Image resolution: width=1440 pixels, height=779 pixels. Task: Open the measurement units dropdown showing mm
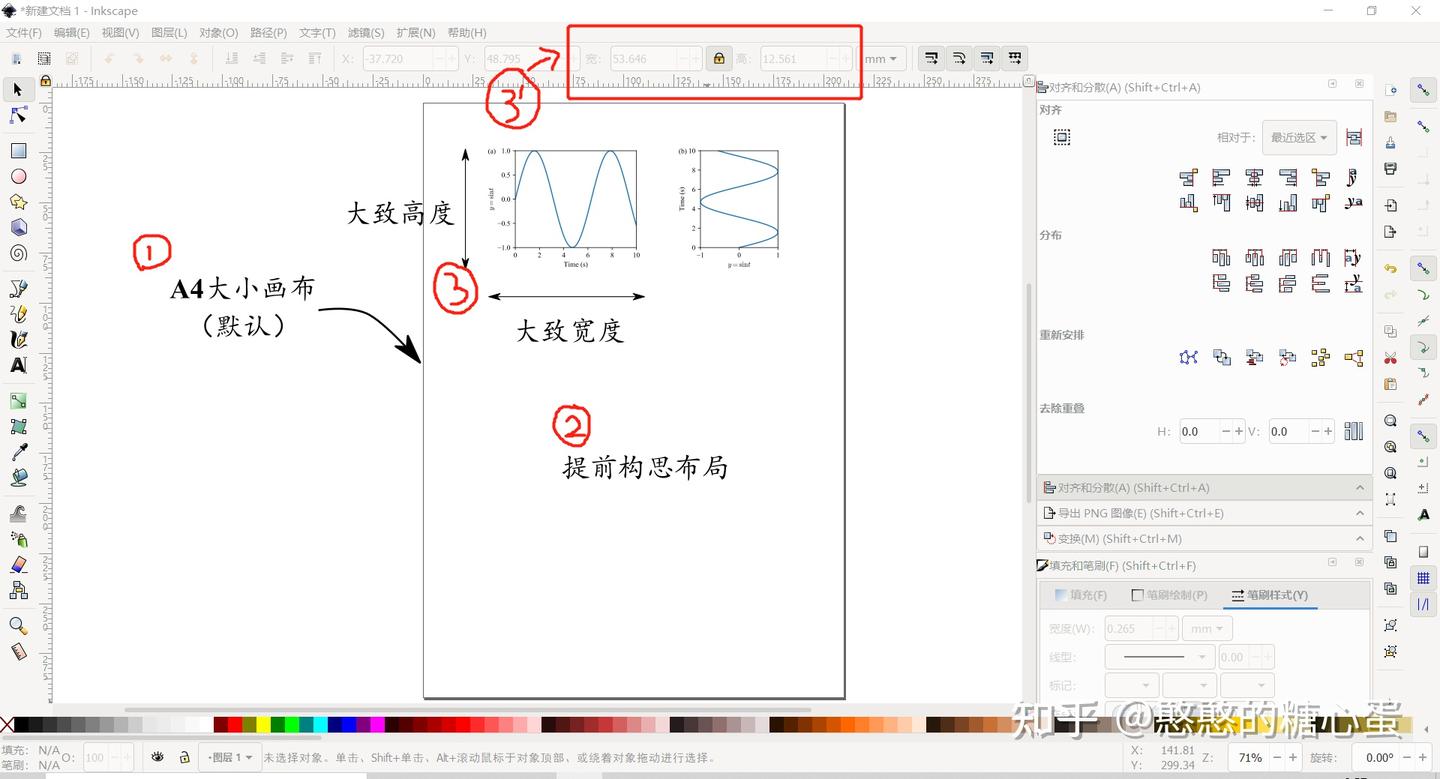[880, 58]
